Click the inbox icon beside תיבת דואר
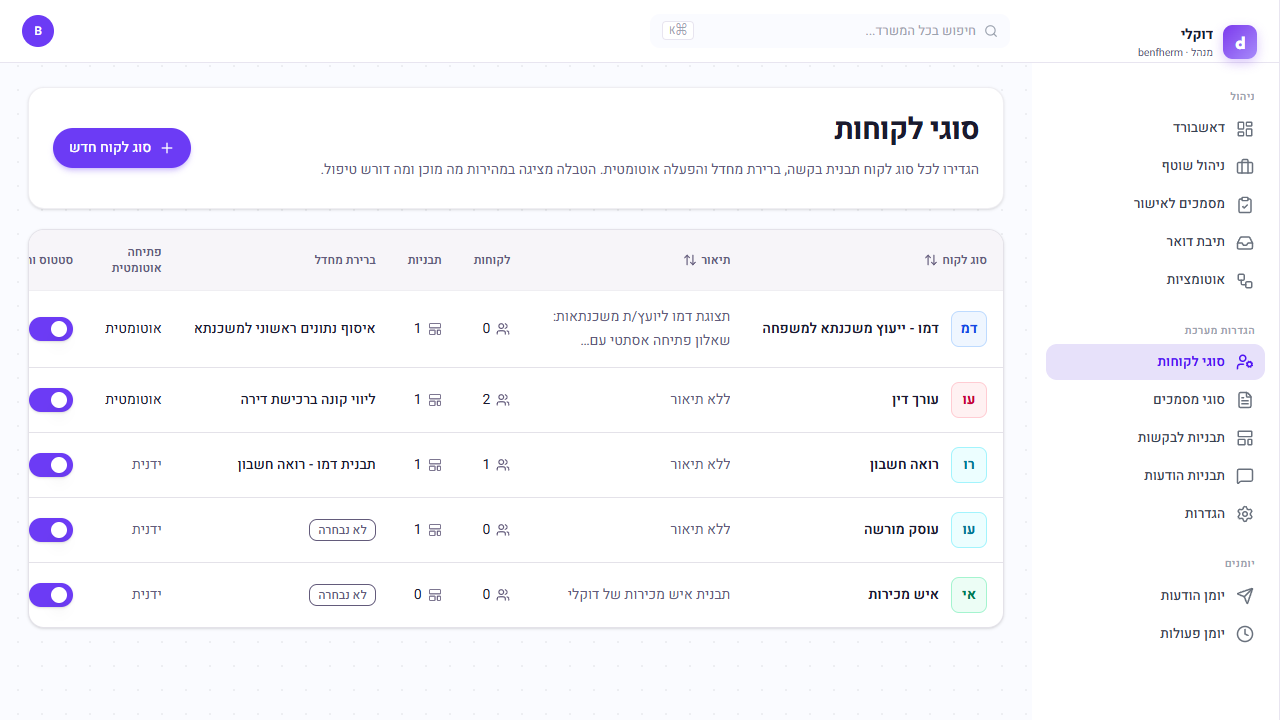 (x=1245, y=242)
